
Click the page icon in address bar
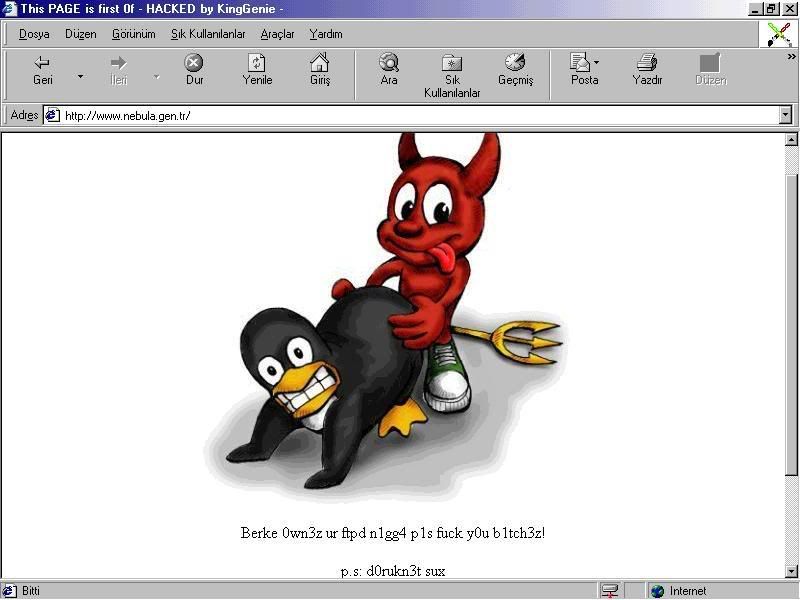(53, 116)
